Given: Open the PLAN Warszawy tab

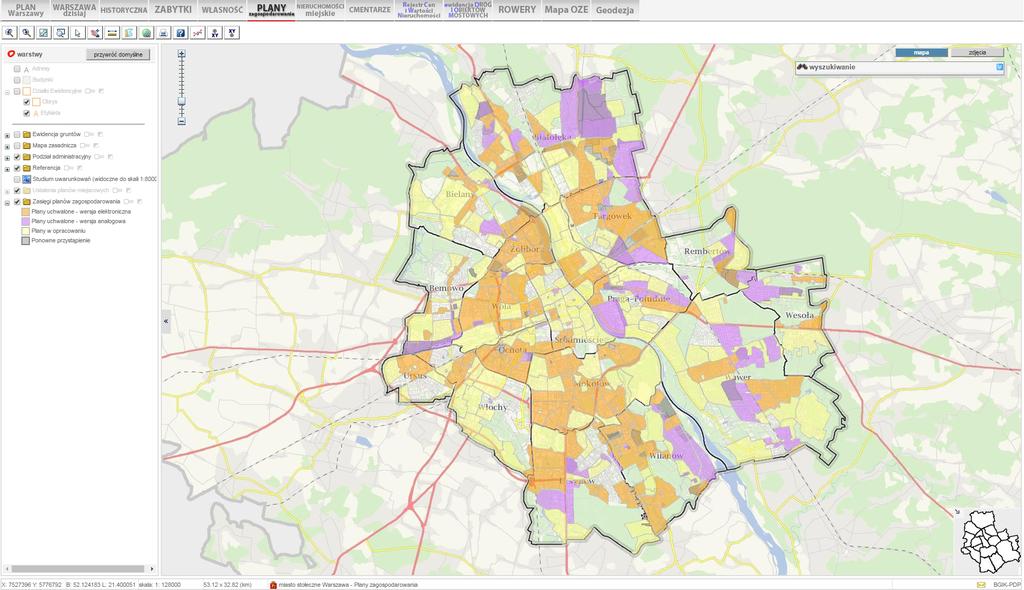Looking at the screenshot, I should 25,10.
